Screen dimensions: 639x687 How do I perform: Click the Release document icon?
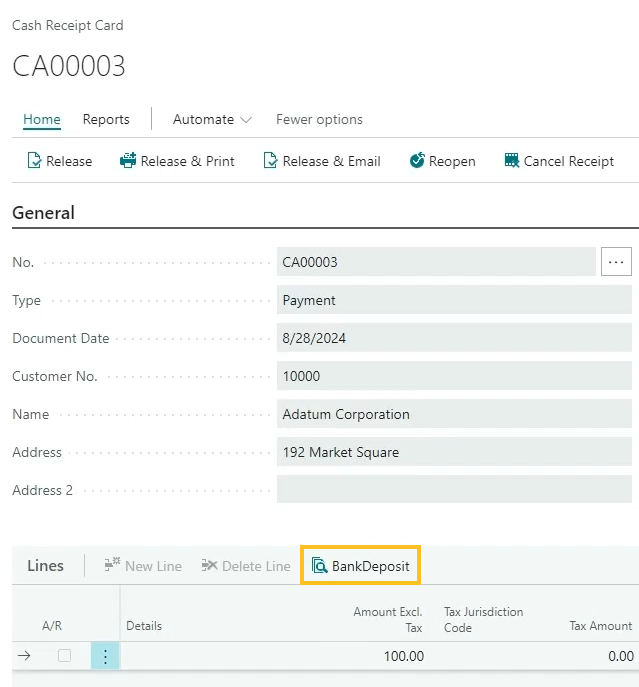pyautogui.click(x=34, y=161)
